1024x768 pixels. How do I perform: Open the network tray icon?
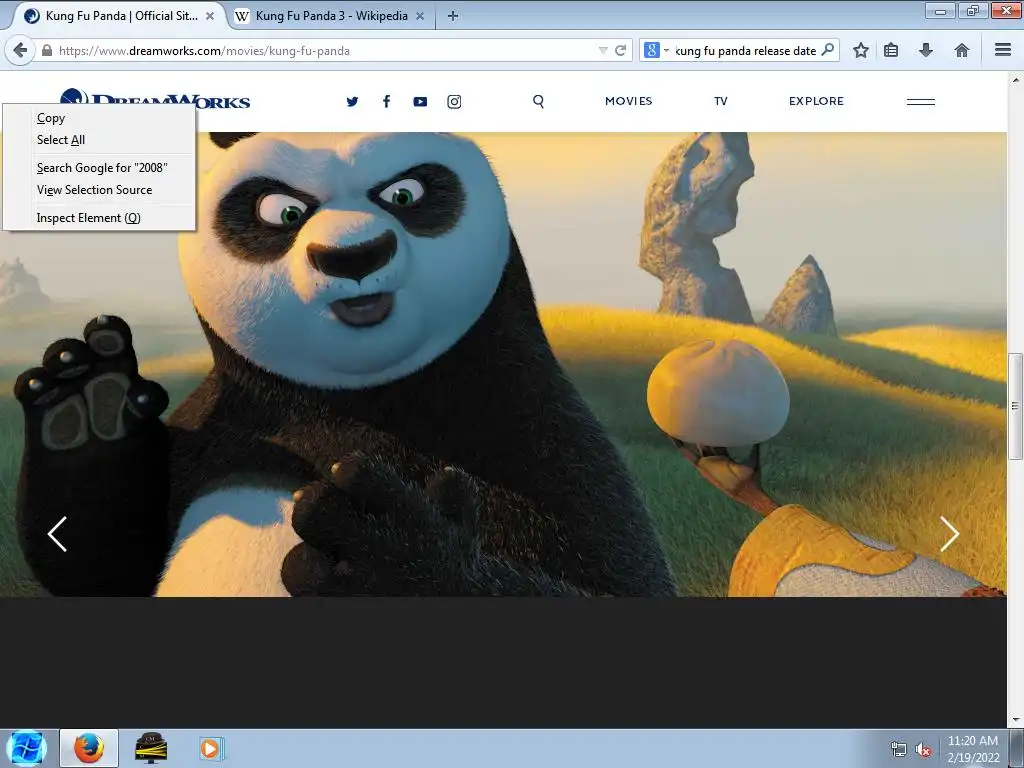(899, 749)
